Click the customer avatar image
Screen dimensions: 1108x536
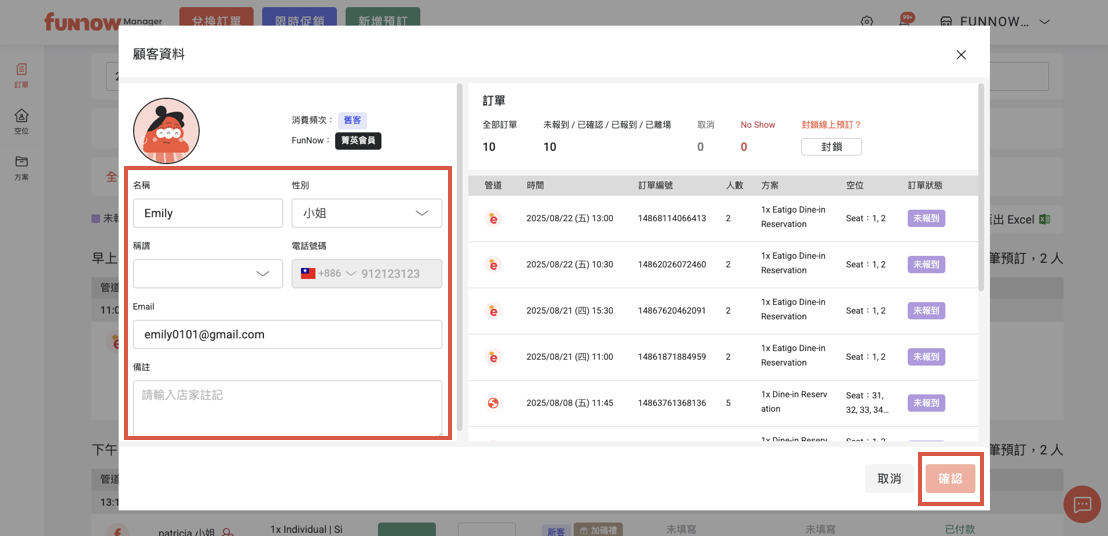[x=166, y=131]
